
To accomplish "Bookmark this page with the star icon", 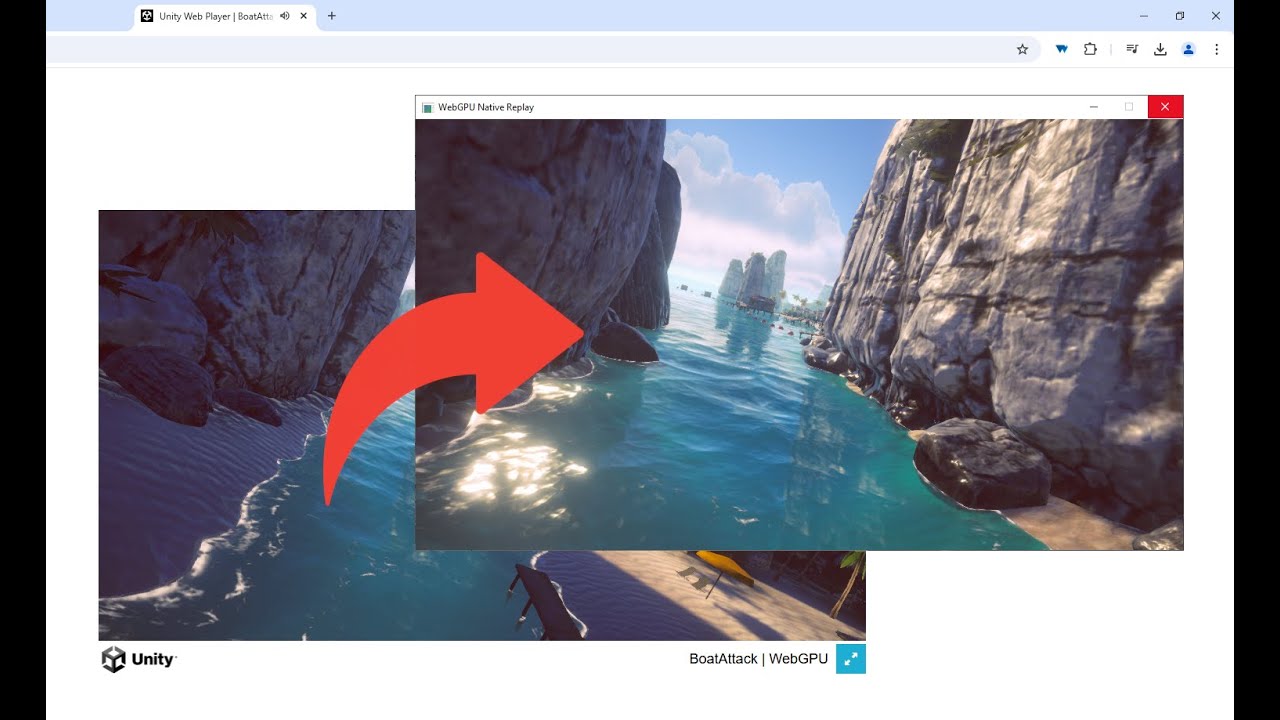I will click(x=1022, y=49).
